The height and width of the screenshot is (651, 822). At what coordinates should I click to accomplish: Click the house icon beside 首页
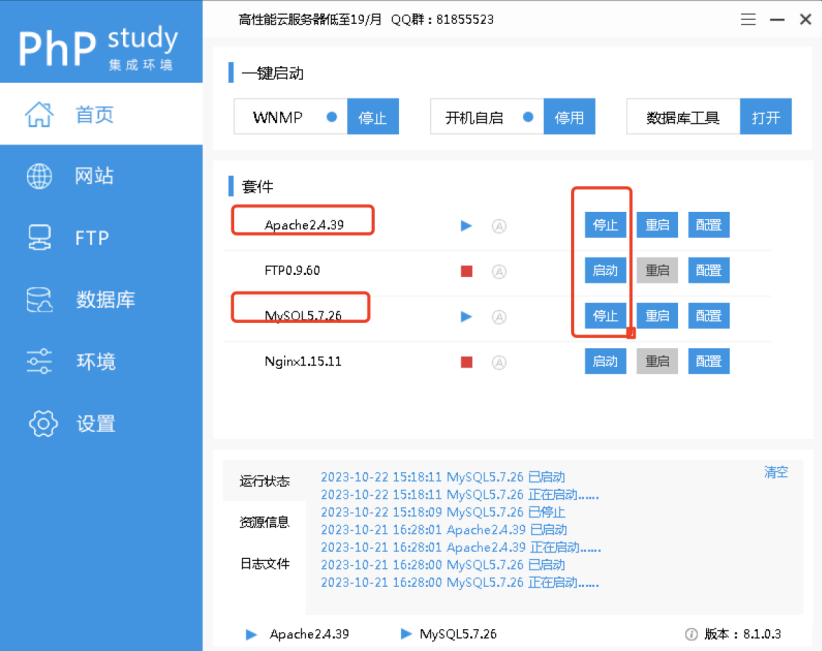pyautogui.click(x=39, y=114)
